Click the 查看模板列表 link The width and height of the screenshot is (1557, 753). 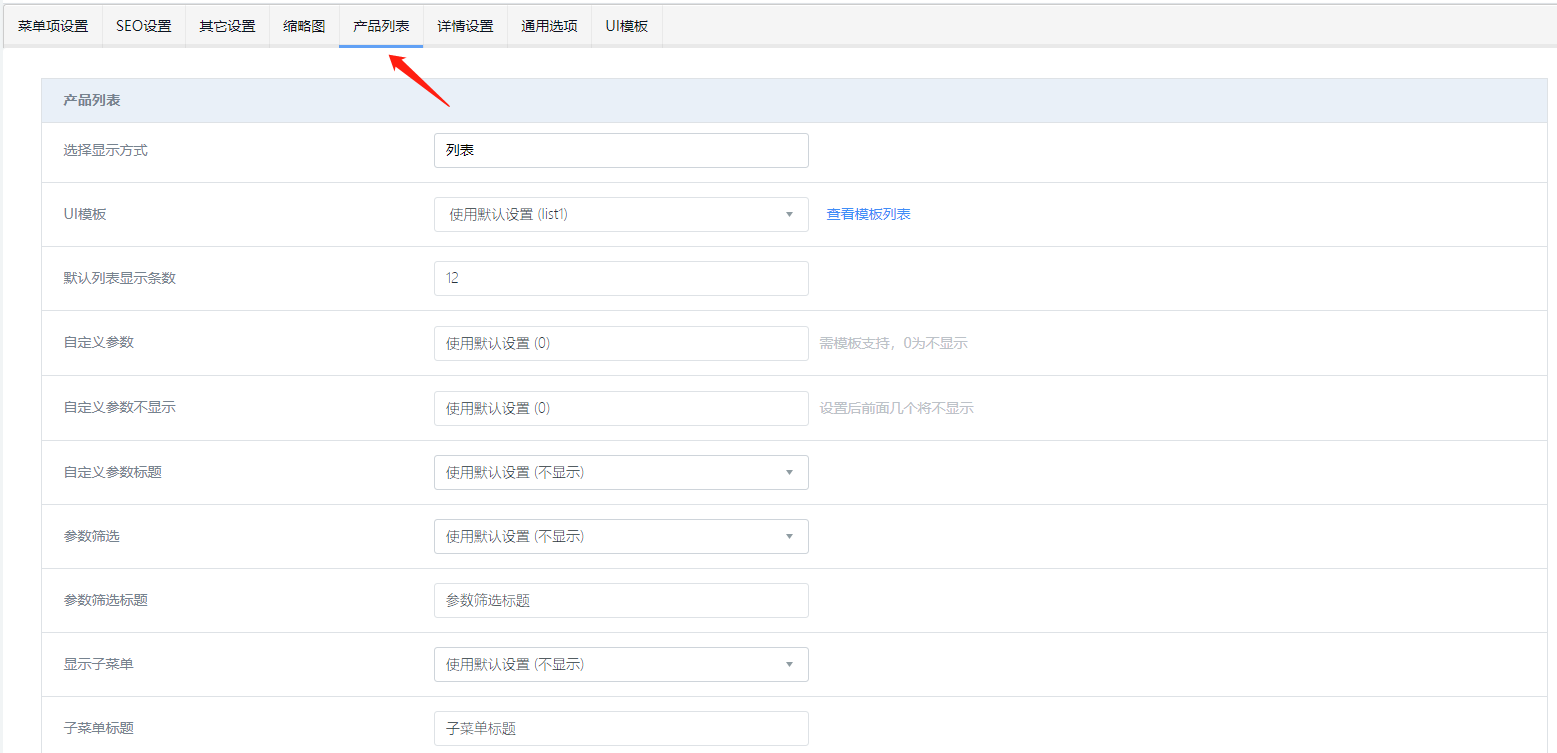pyautogui.click(x=868, y=214)
